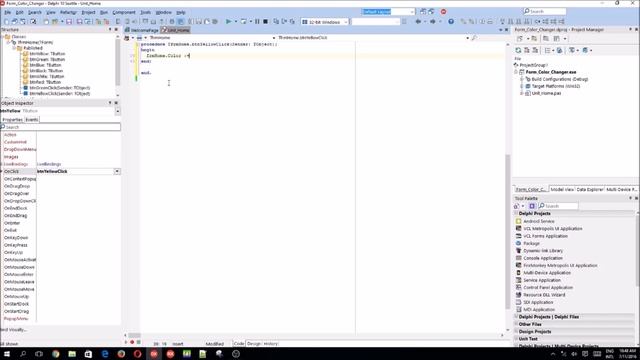Click the Save file toolbar icon

69,22
